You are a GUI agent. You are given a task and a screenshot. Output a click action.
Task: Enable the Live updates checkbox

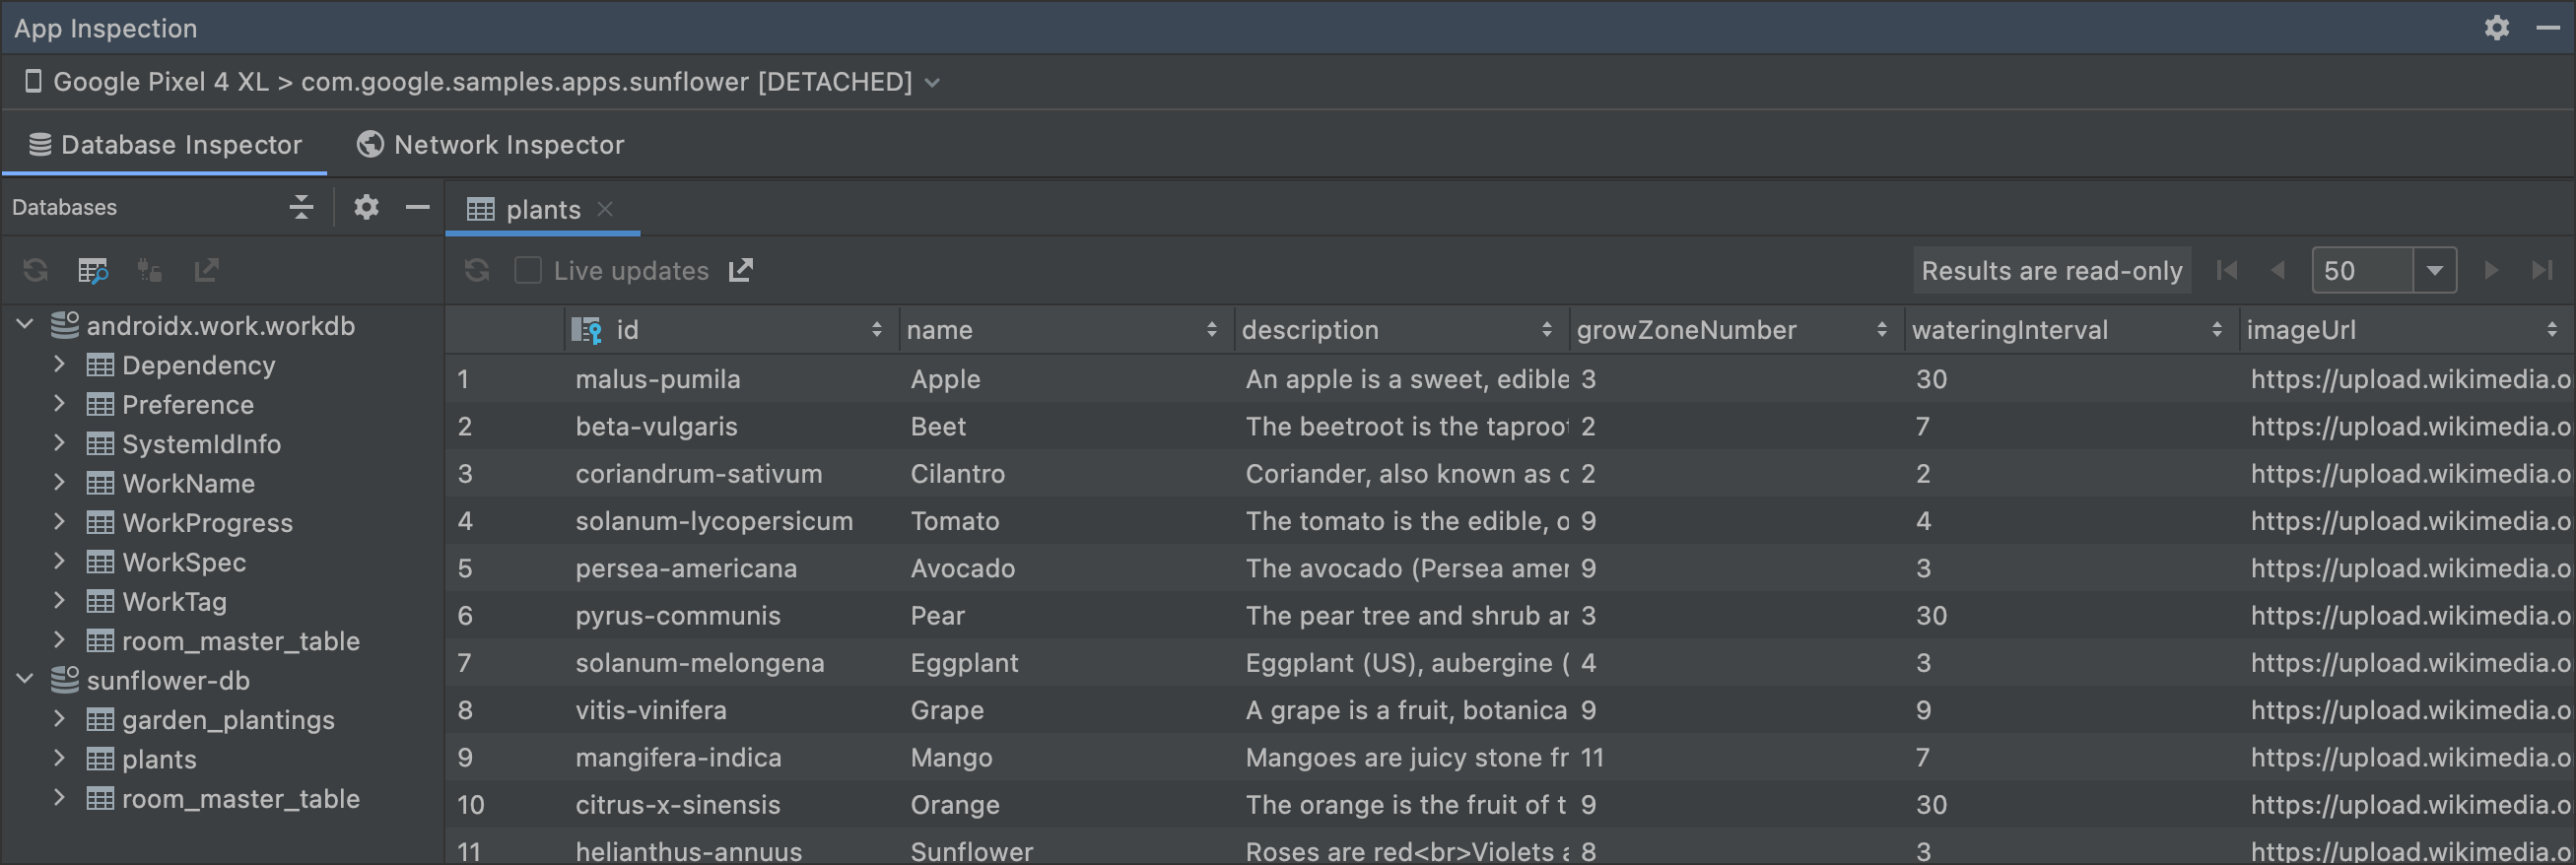click(x=528, y=270)
